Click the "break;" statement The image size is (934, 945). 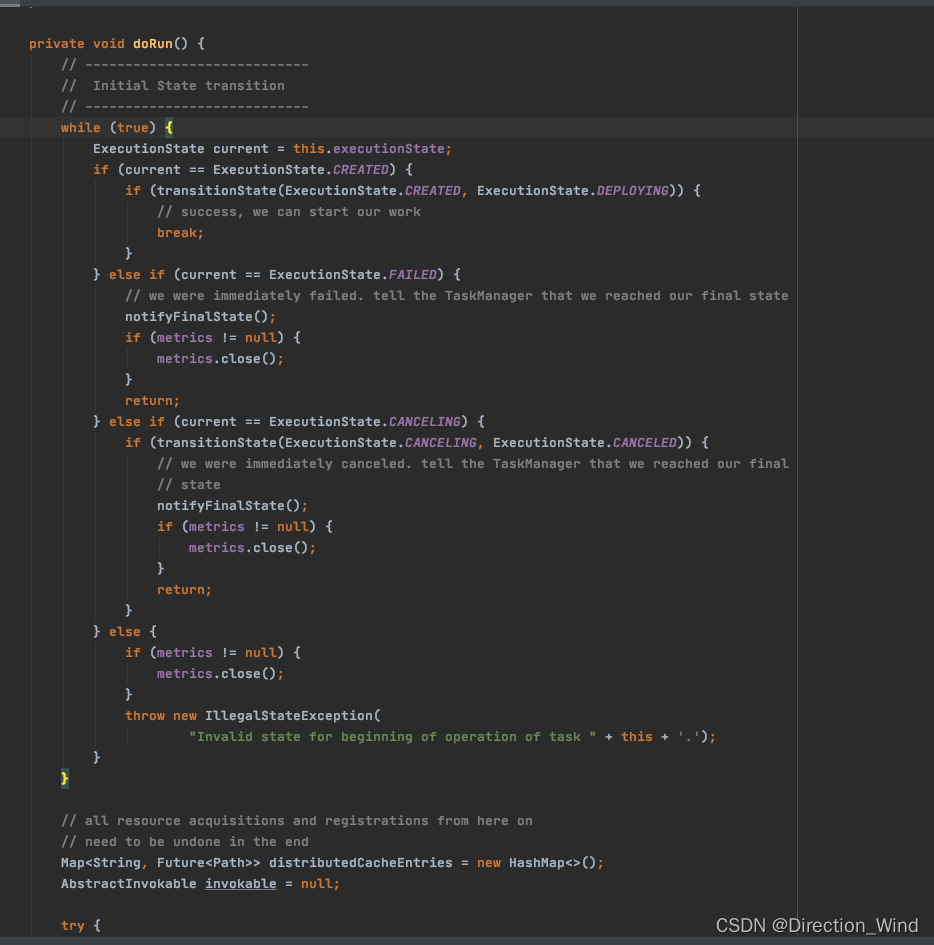(x=180, y=233)
